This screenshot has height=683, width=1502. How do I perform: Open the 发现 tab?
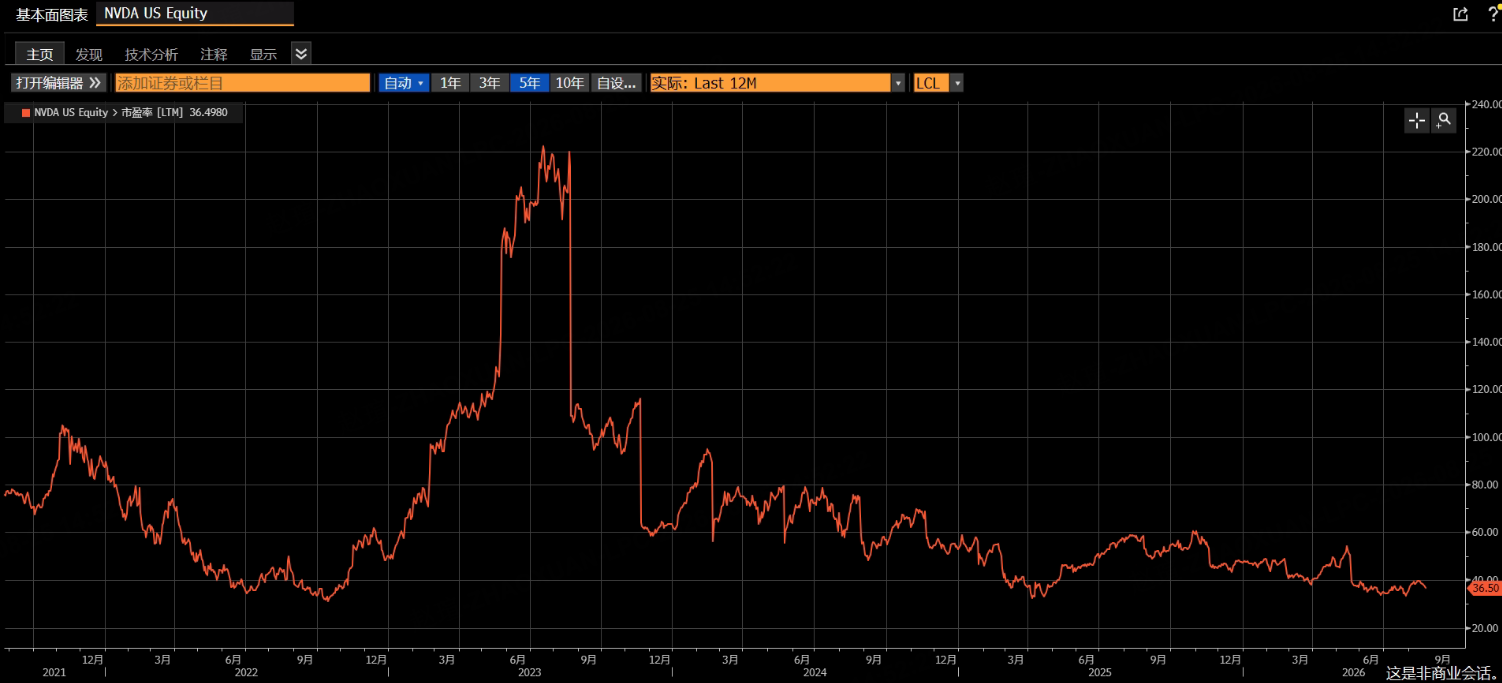coord(89,54)
